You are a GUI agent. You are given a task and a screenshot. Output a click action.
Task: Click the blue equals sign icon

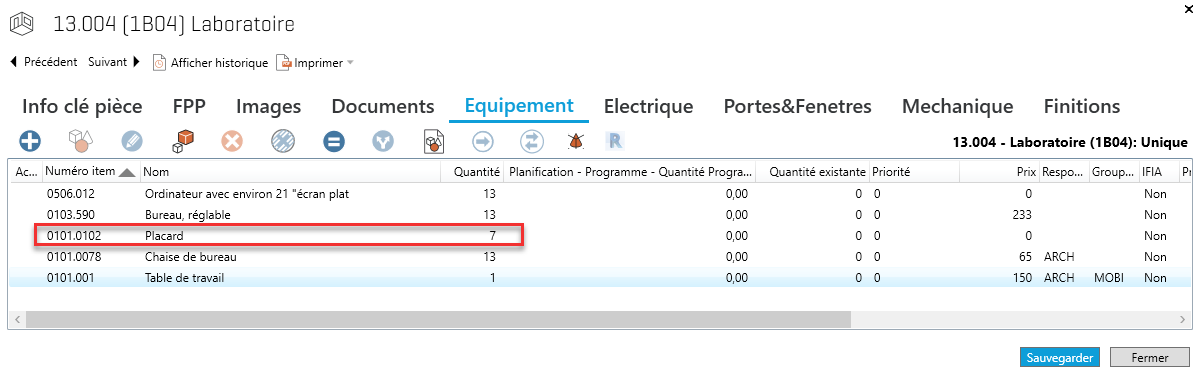pyautogui.click(x=334, y=142)
